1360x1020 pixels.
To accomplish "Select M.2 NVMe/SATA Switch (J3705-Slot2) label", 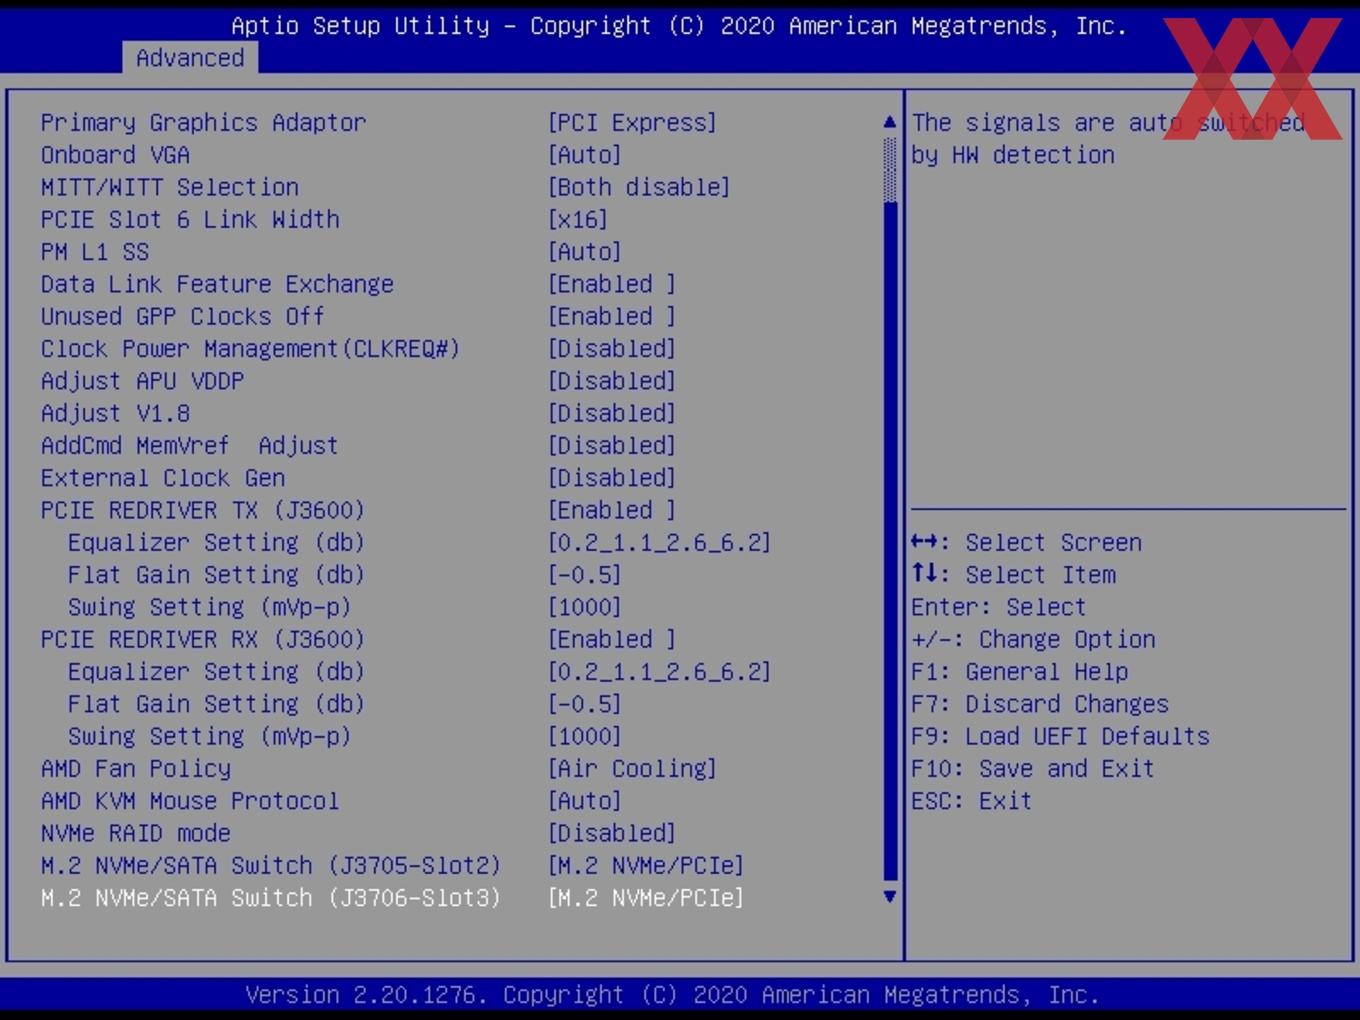I will (x=270, y=865).
